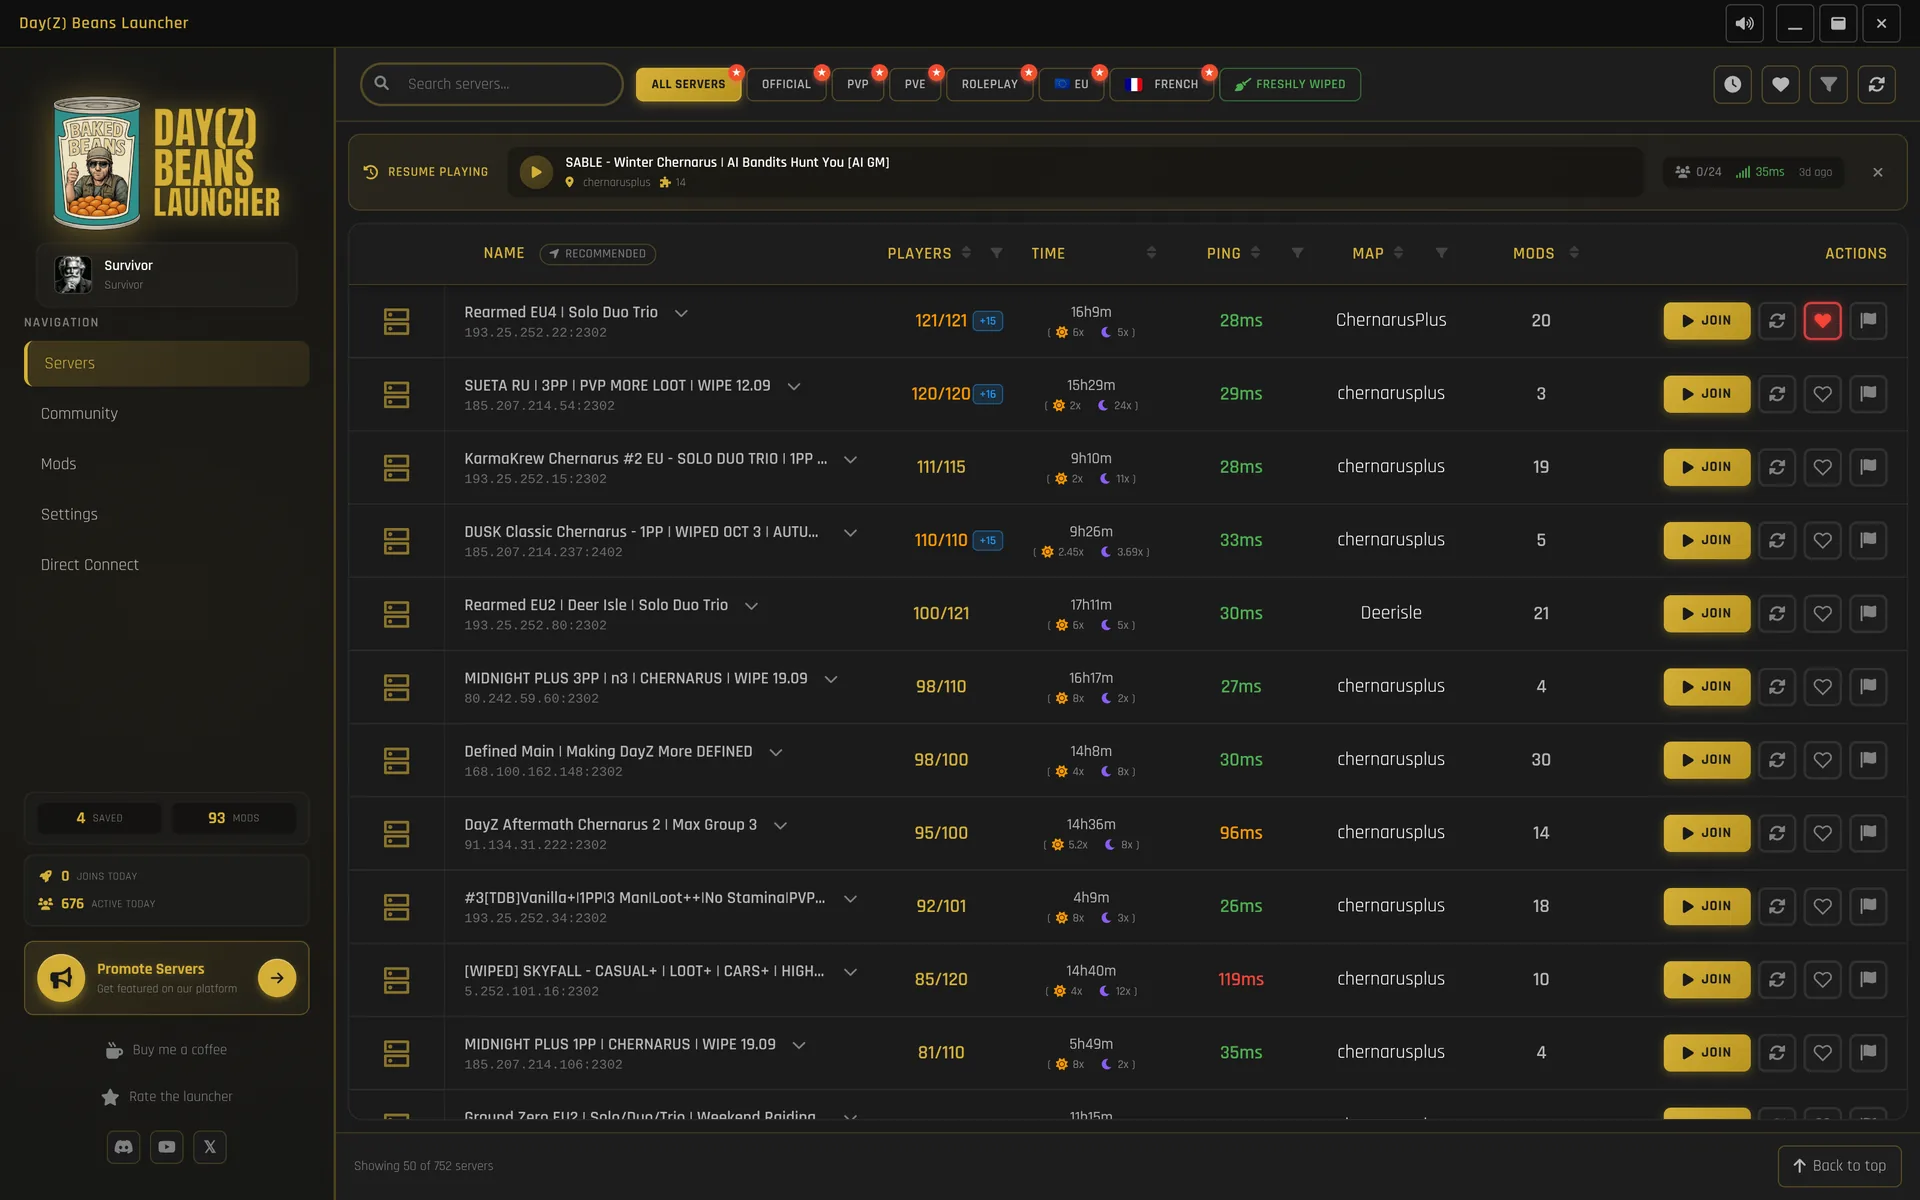Dismiss the Resume Playing banner
The height and width of the screenshot is (1200, 1920).
pyautogui.click(x=1878, y=172)
